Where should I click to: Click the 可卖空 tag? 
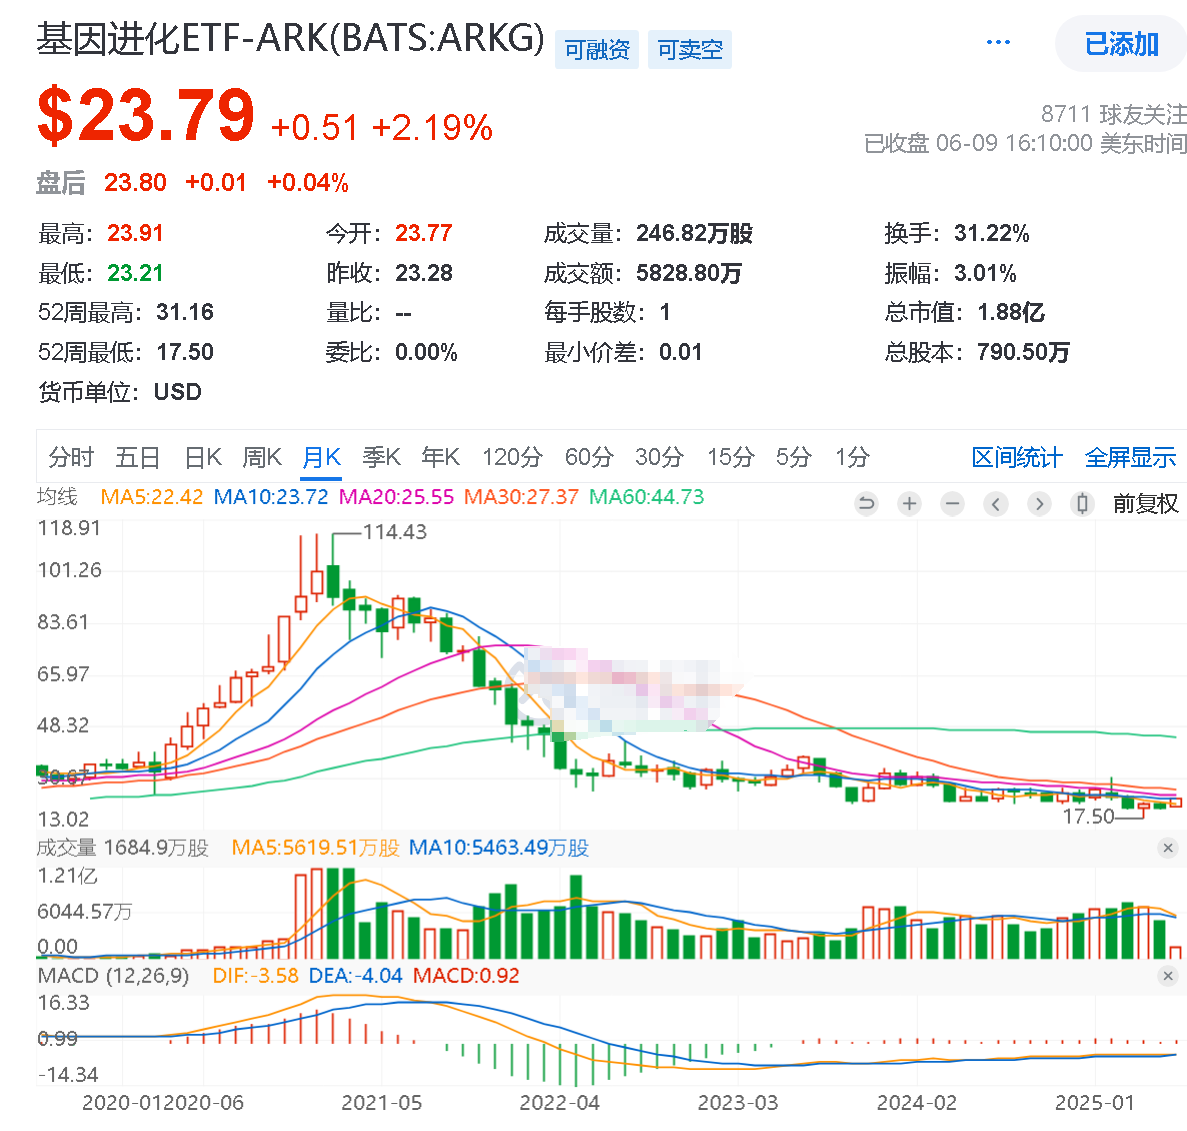click(x=690, y=50)
